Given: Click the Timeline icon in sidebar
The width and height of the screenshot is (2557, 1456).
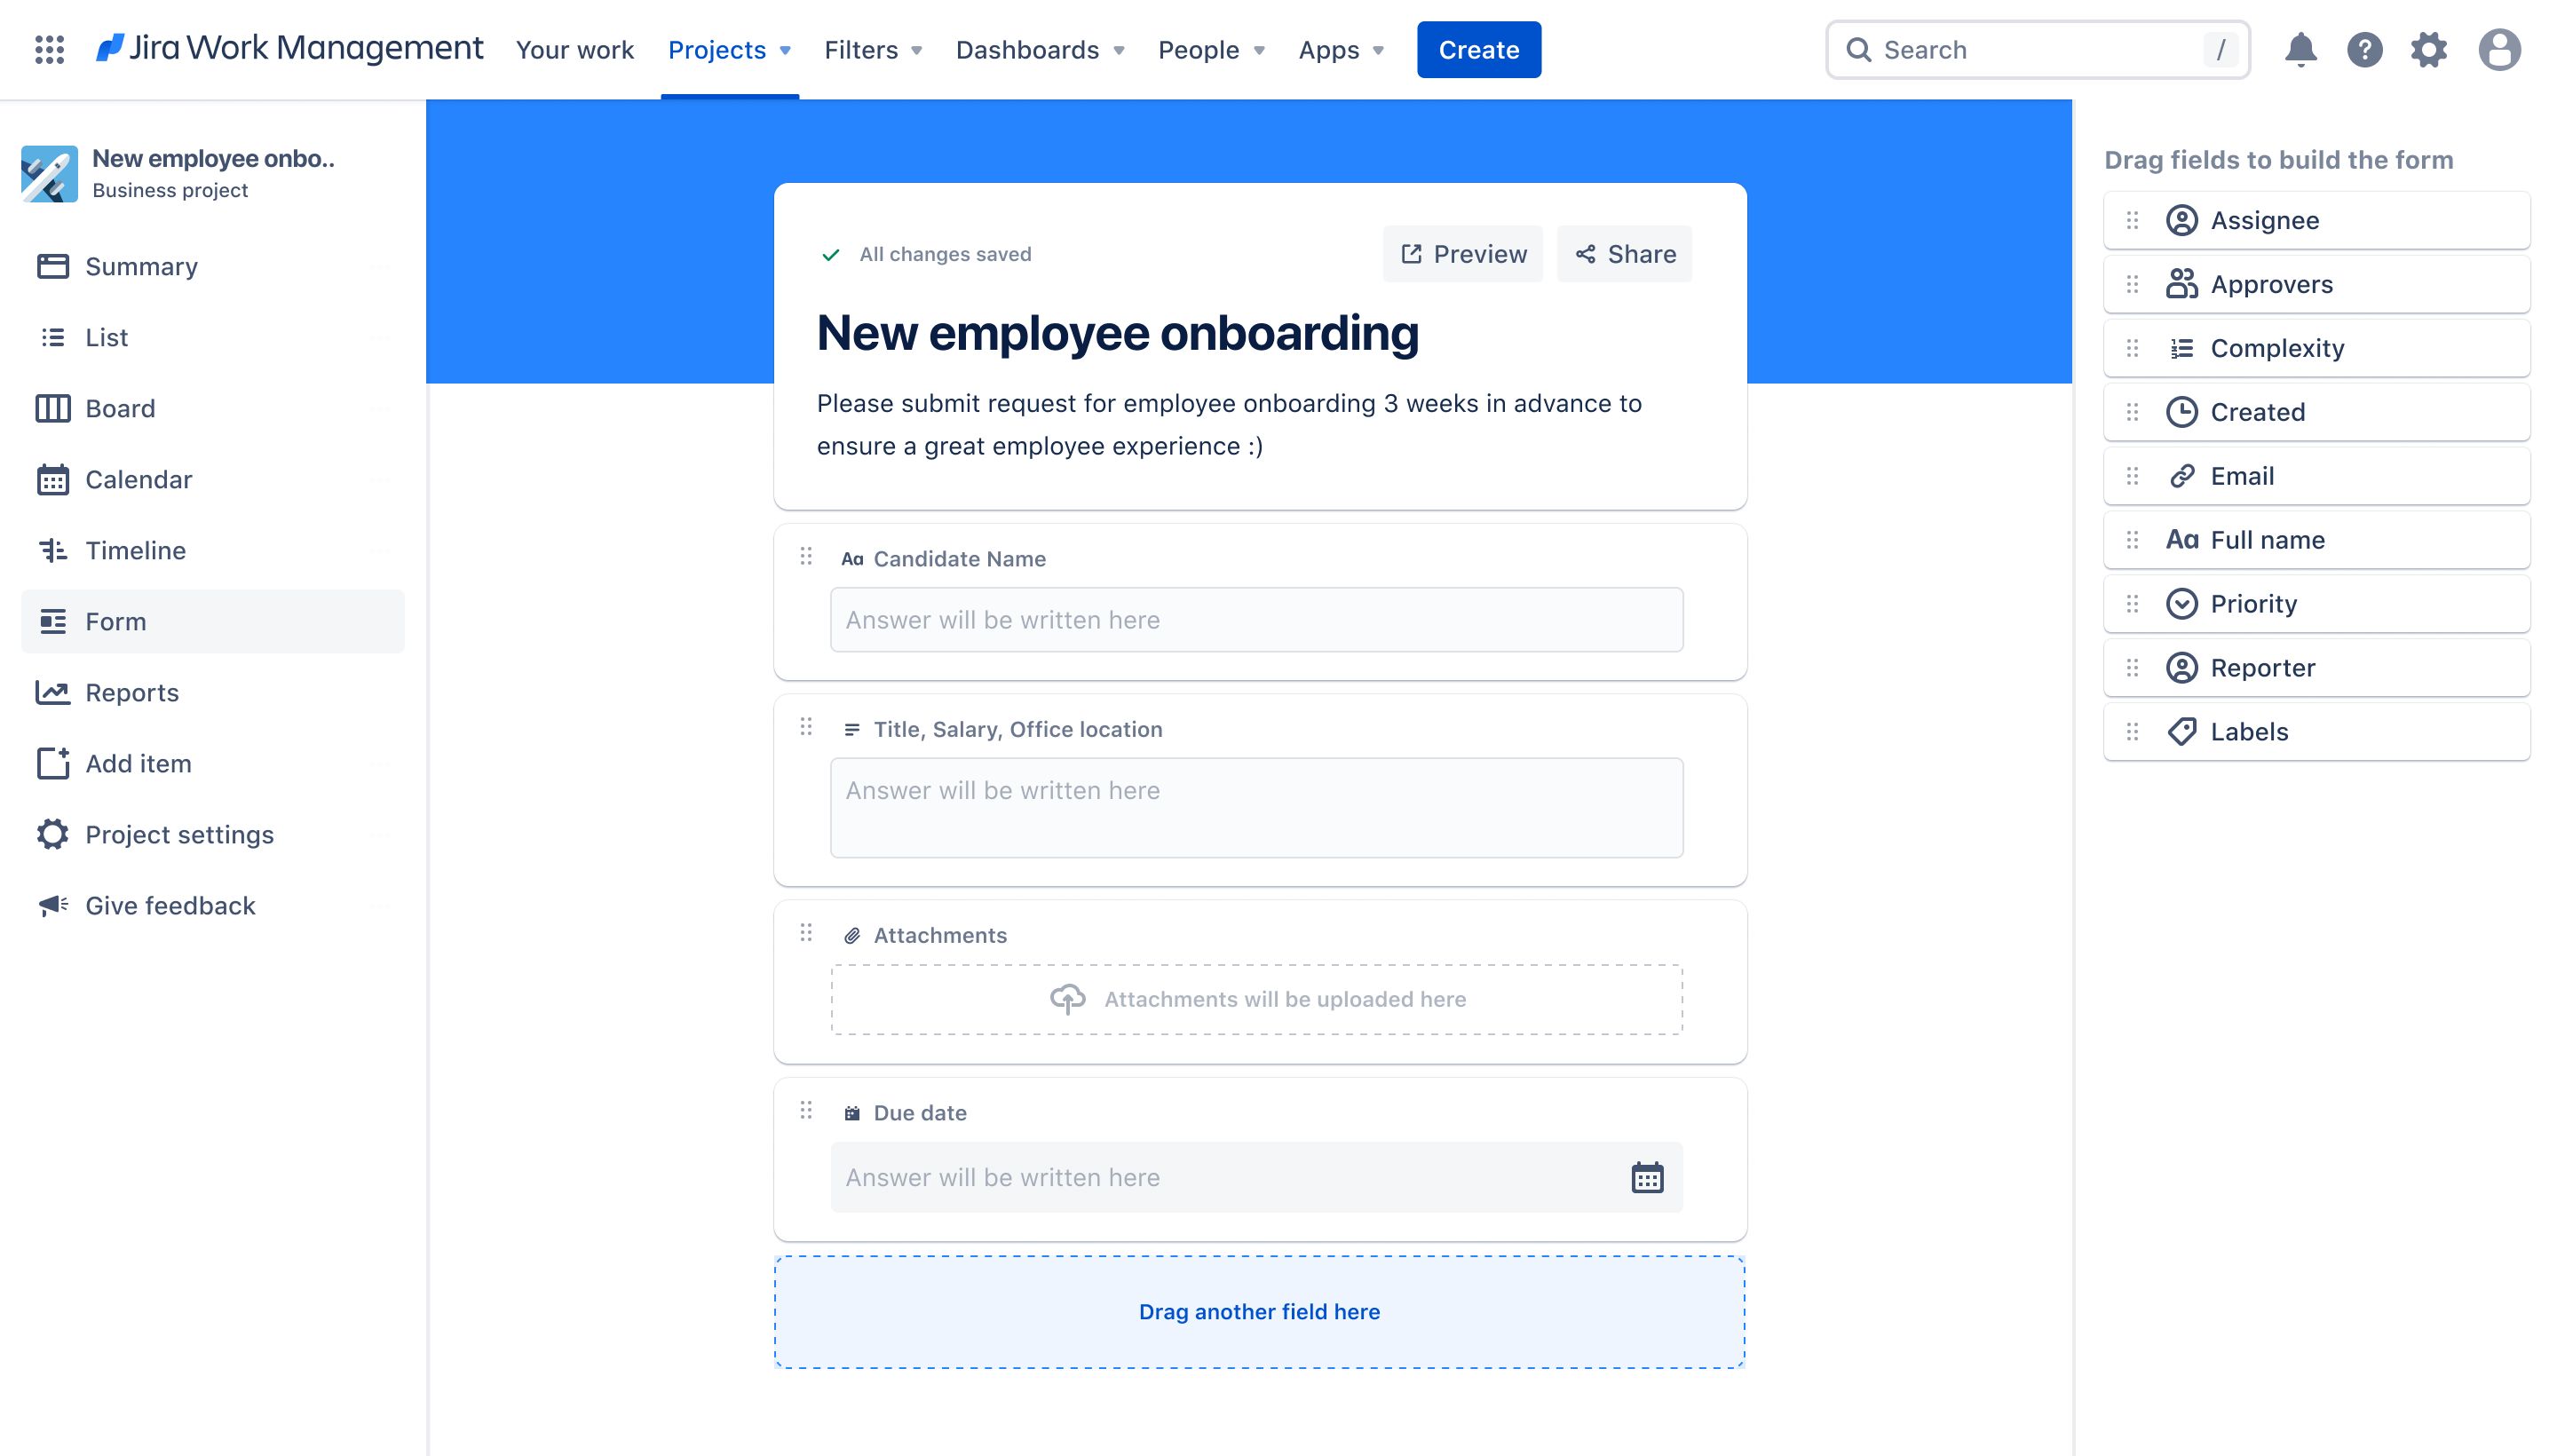Looking at the screenshot, I should point(52,550).
